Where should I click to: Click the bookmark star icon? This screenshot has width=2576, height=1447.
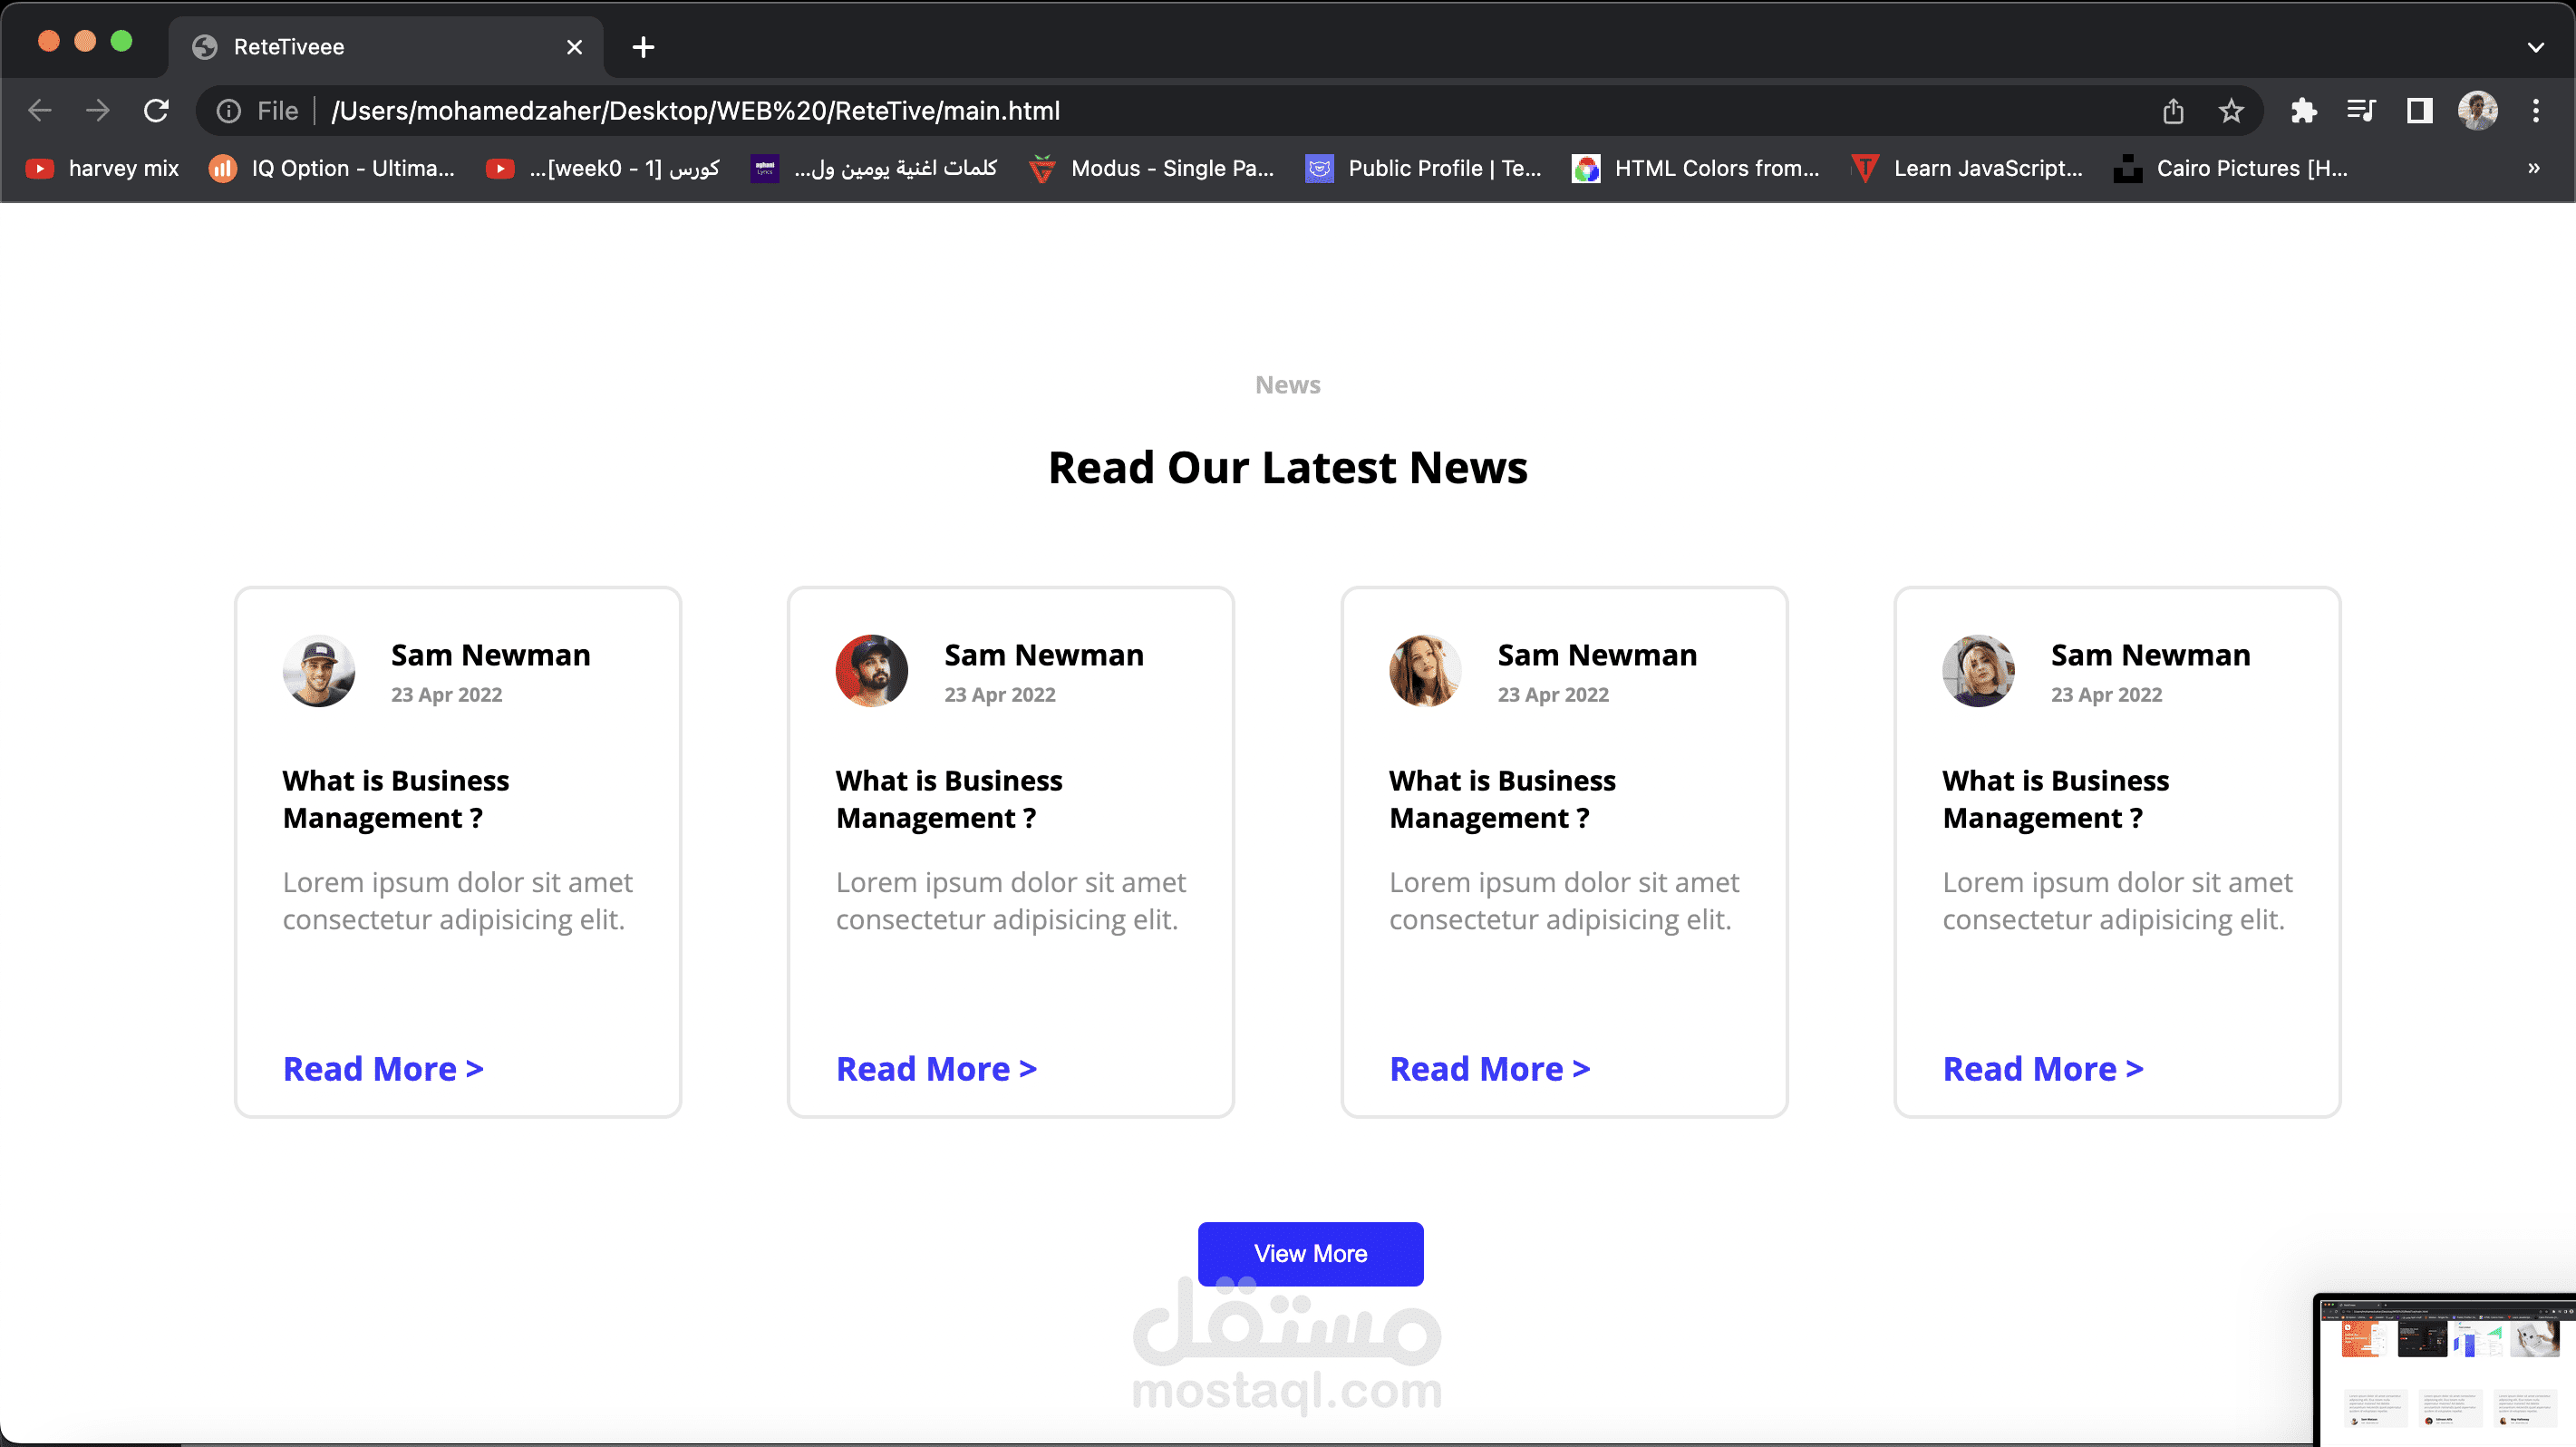pyautogui.click(x=2231, y=111)
